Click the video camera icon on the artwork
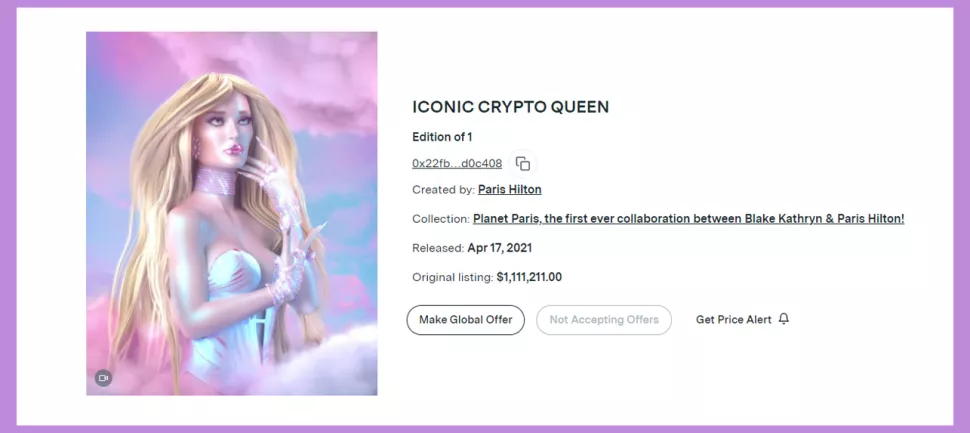 point(103,378)
